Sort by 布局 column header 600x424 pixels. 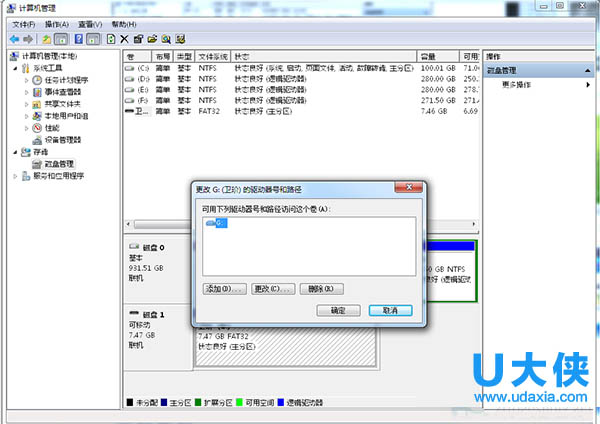163,57
